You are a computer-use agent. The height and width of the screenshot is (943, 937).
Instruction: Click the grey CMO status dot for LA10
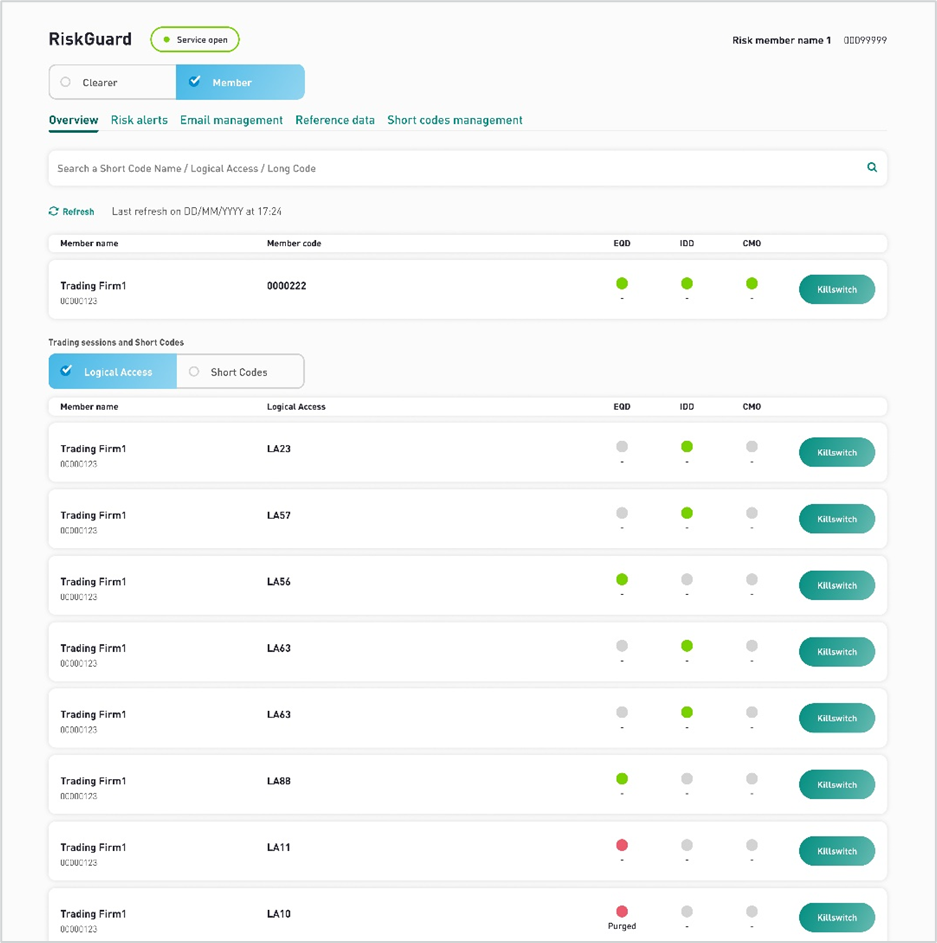pyautogui.click(x=752, y=911)
